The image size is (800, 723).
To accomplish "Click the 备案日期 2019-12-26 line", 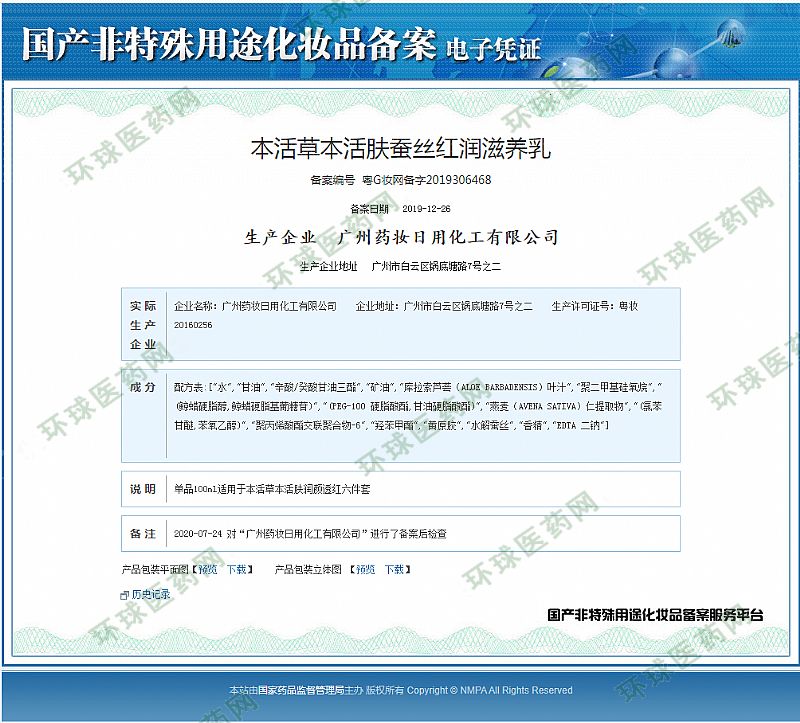I will point(400,209).
